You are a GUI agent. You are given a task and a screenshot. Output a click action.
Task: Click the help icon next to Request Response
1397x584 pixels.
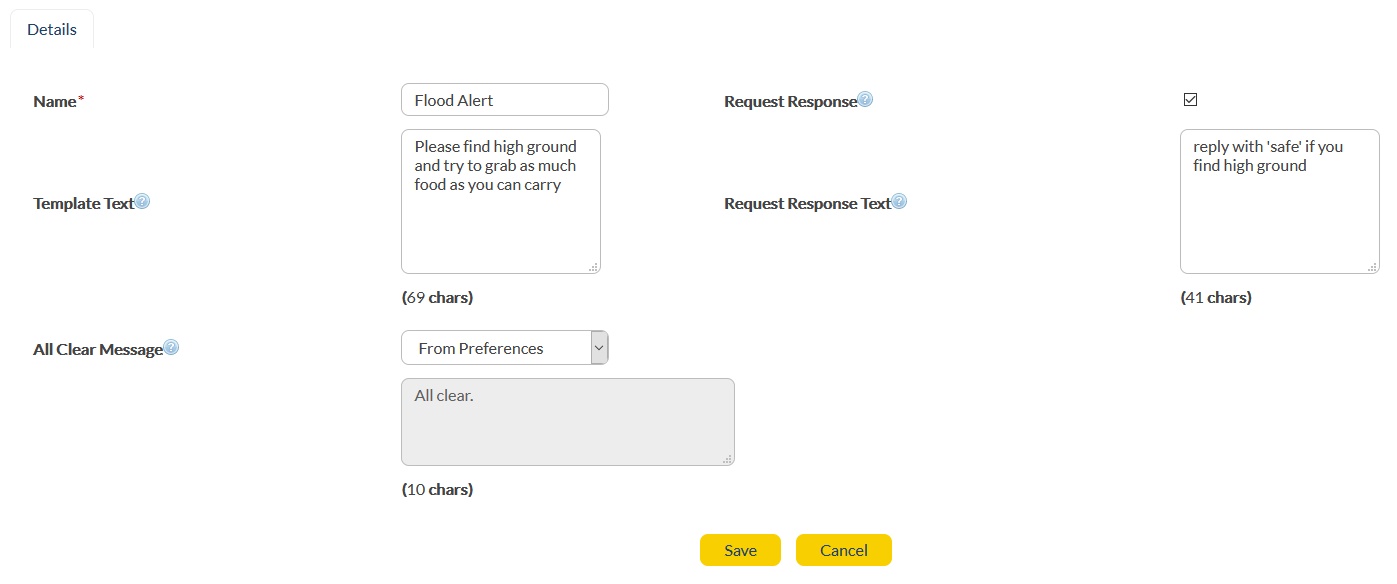click(x=865, y=100)
